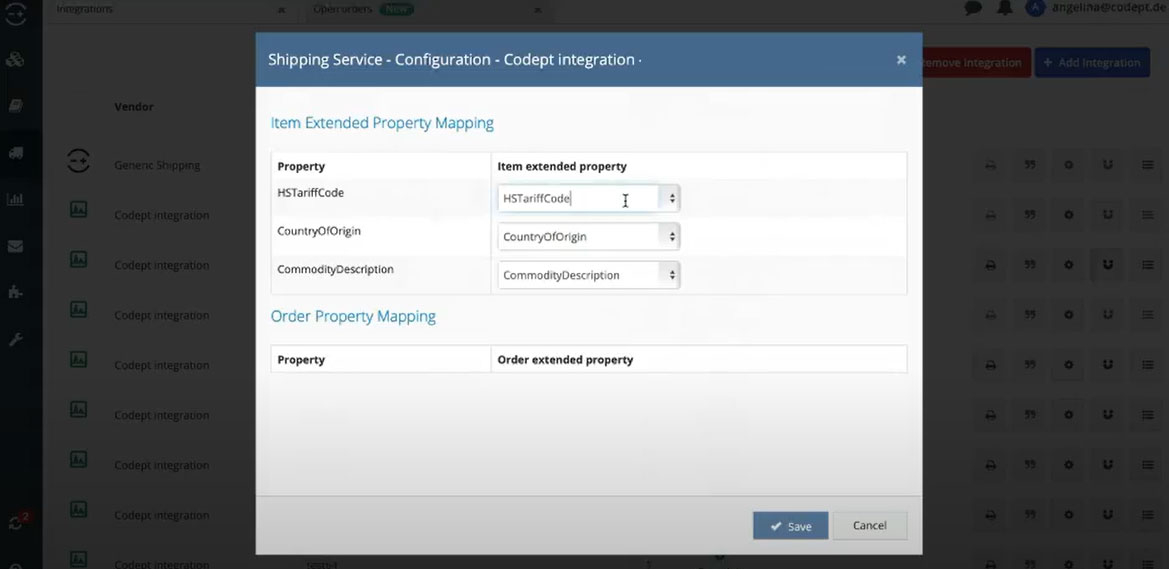
Task: Click the Order Property Mapping heading
Action: coord(353,316)
